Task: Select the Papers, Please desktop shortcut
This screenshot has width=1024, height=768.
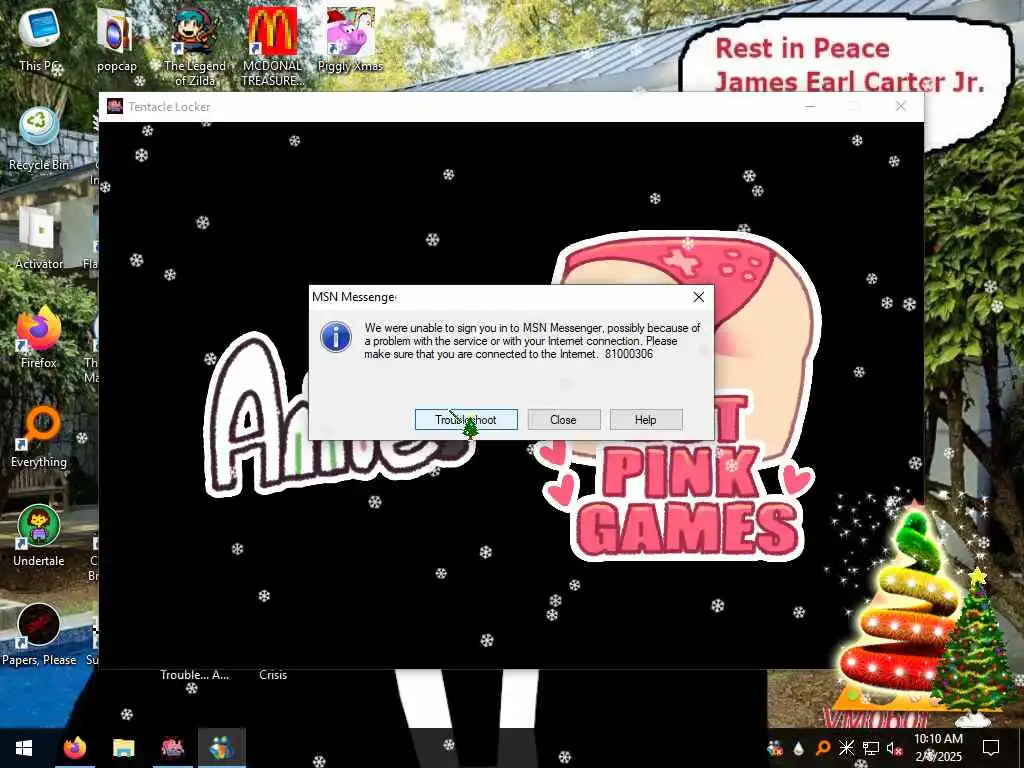Action: pos(39,635)
